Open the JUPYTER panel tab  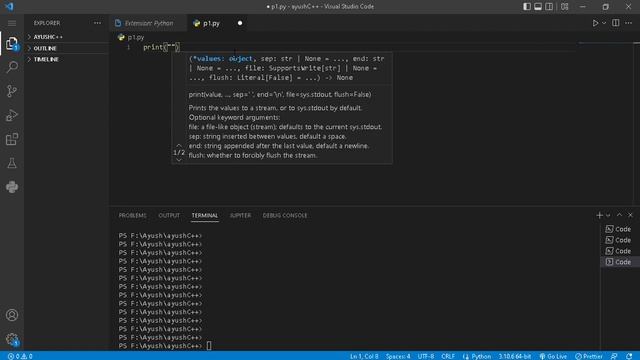pos(240,215)
